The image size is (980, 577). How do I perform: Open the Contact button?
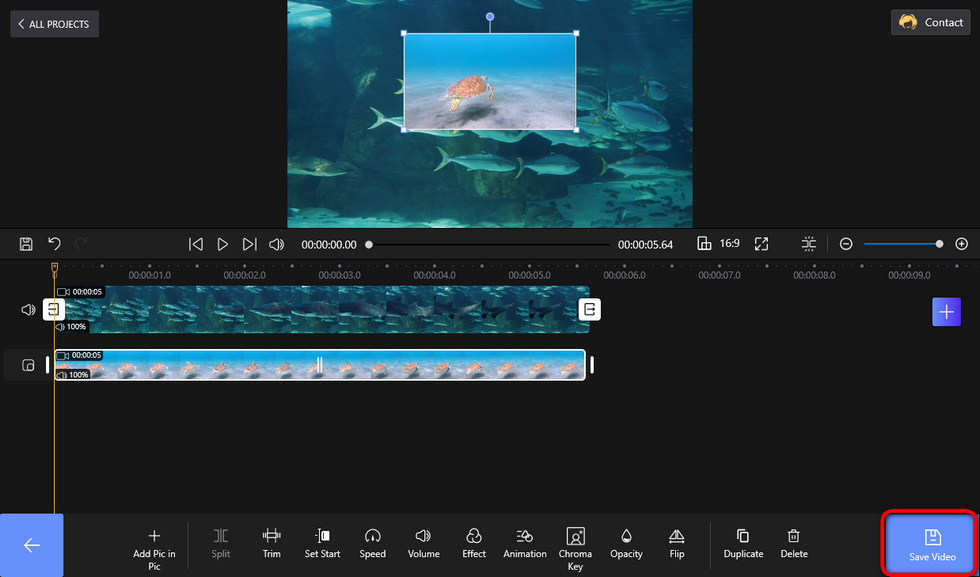pos(931,23)
